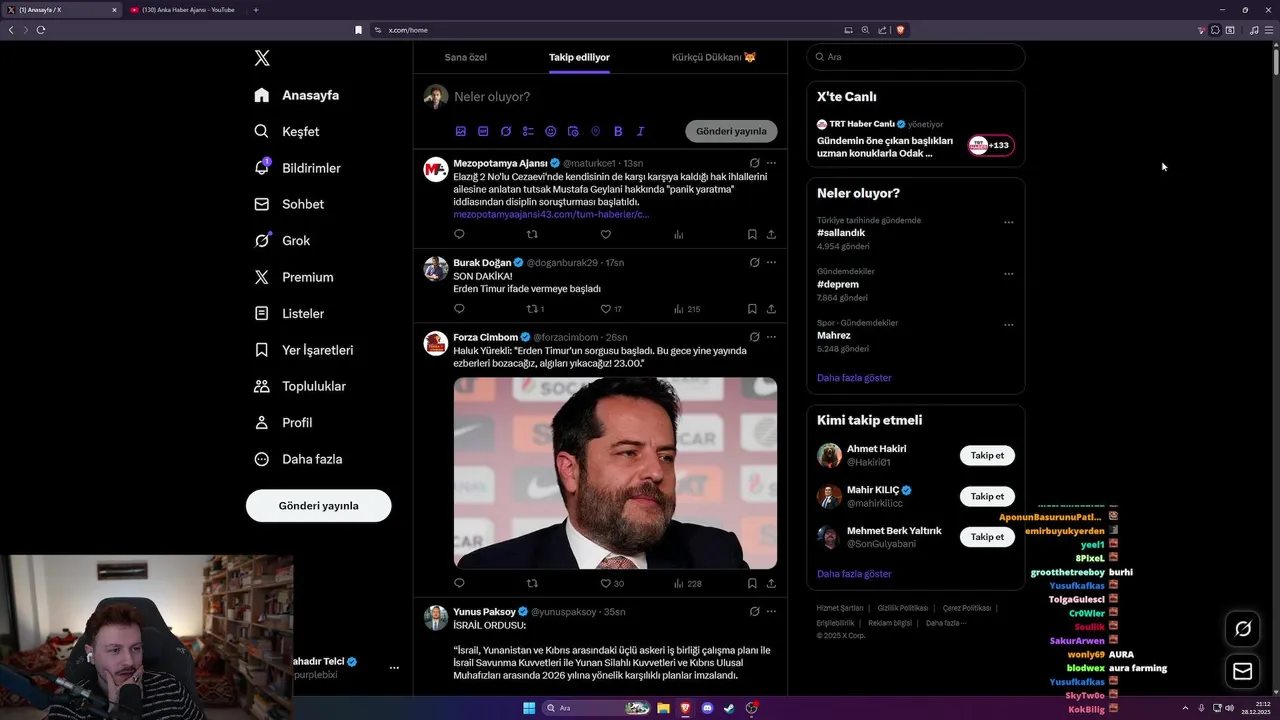Image resolution: width=1280 pixels, height=720 pixels.
Task: Bookmark this page in the address bar
Action: [x=358, y=30]
